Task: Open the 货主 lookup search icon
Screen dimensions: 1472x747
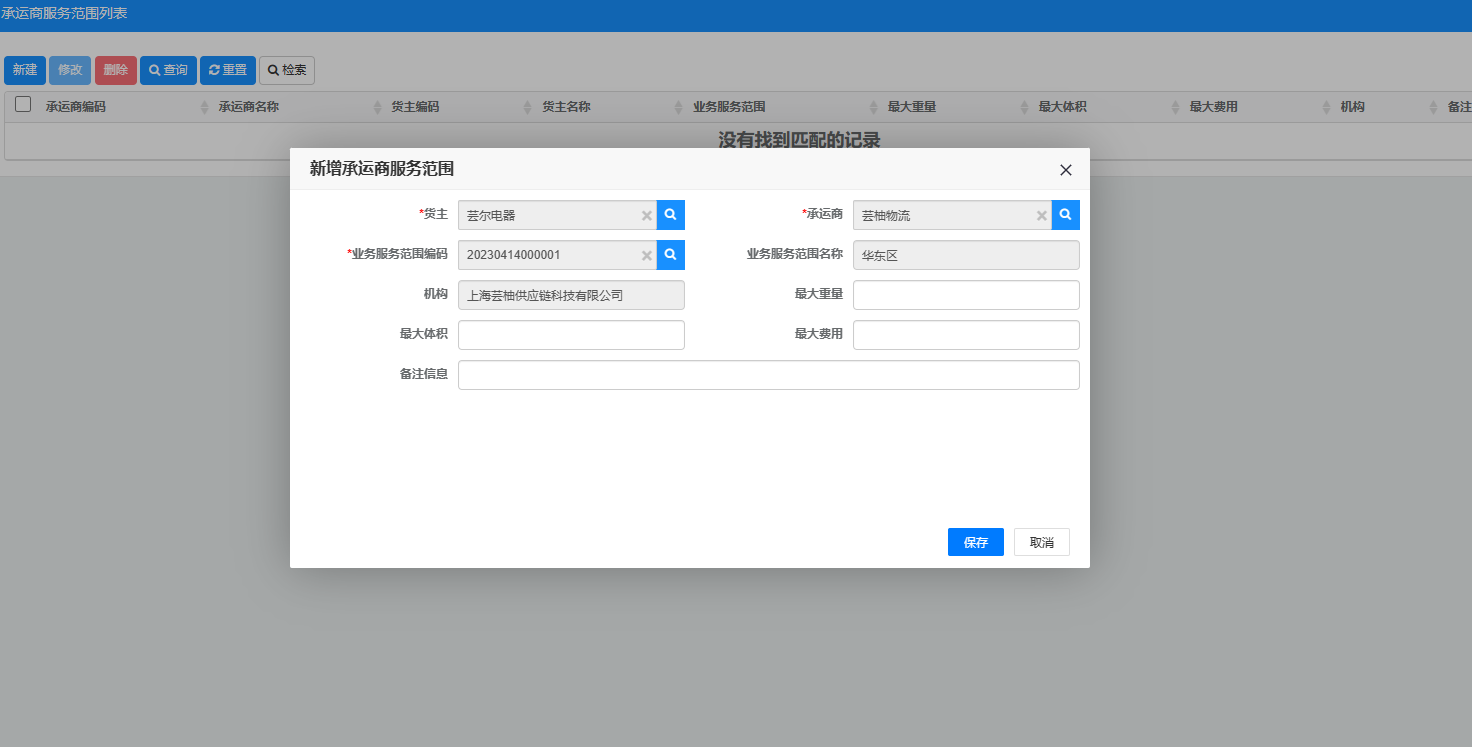Action: 671,215
